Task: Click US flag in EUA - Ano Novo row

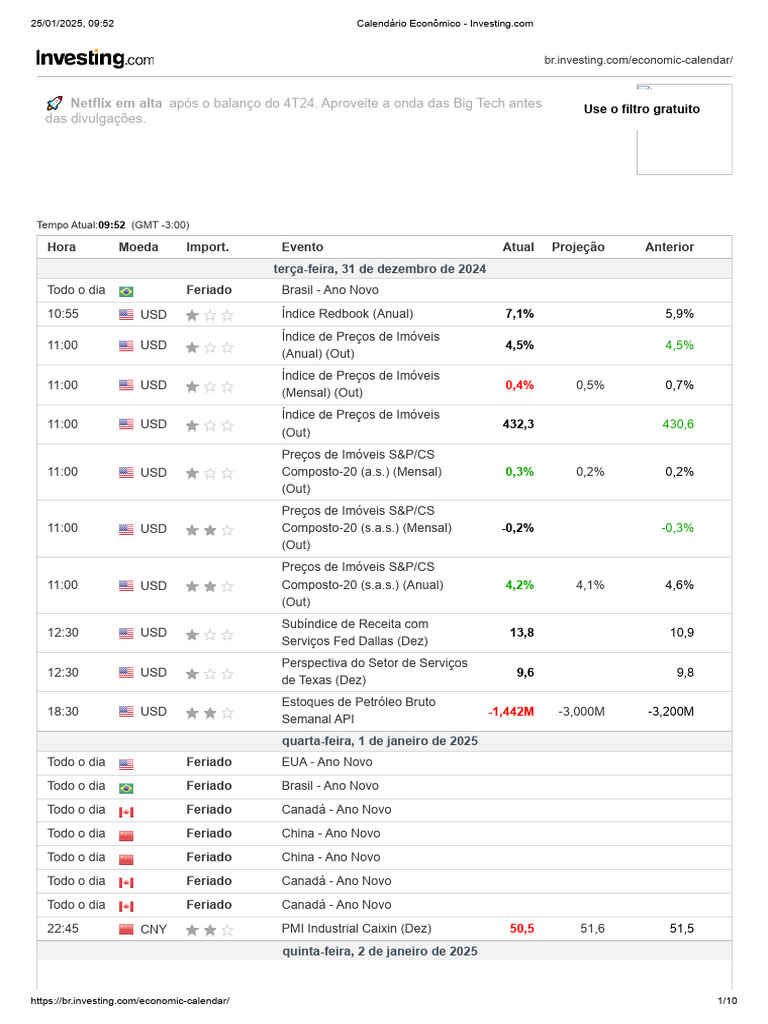Action: tap(126, 763)
